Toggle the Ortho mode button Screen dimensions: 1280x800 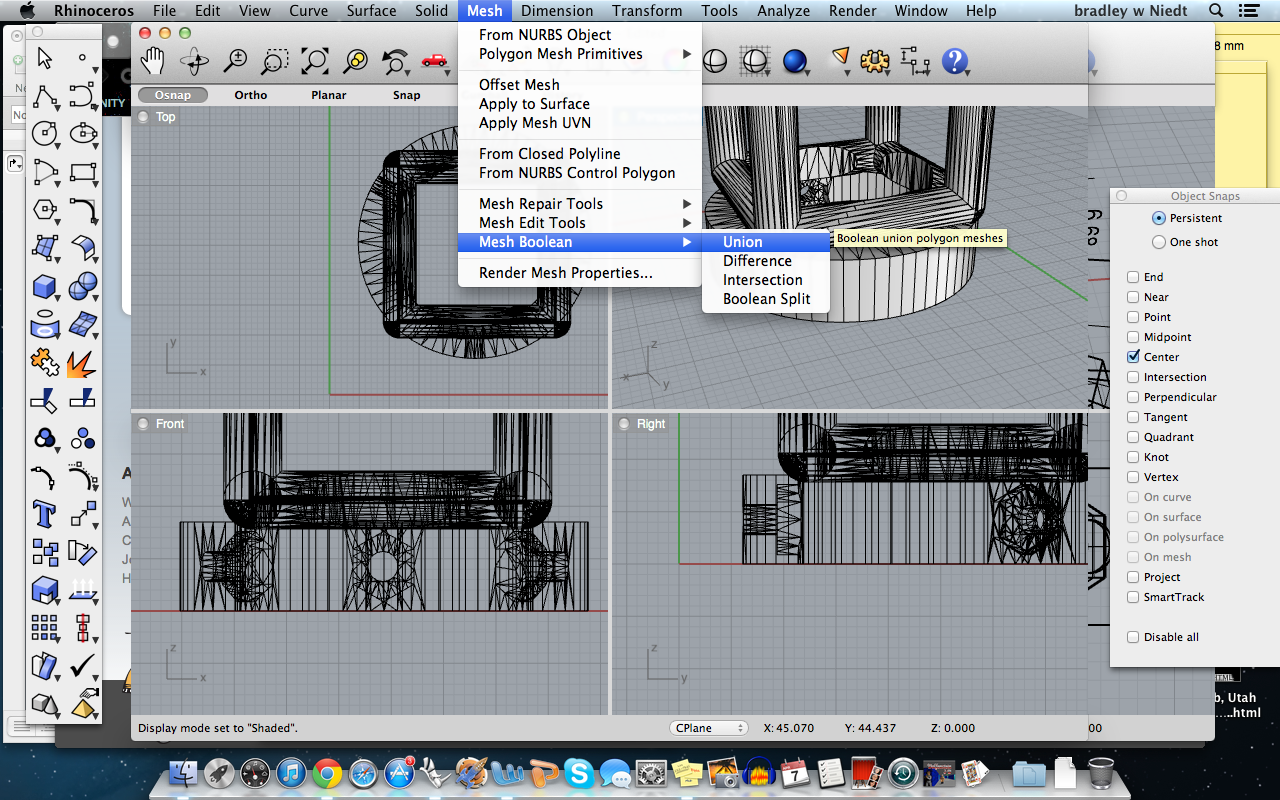(251, 95)
